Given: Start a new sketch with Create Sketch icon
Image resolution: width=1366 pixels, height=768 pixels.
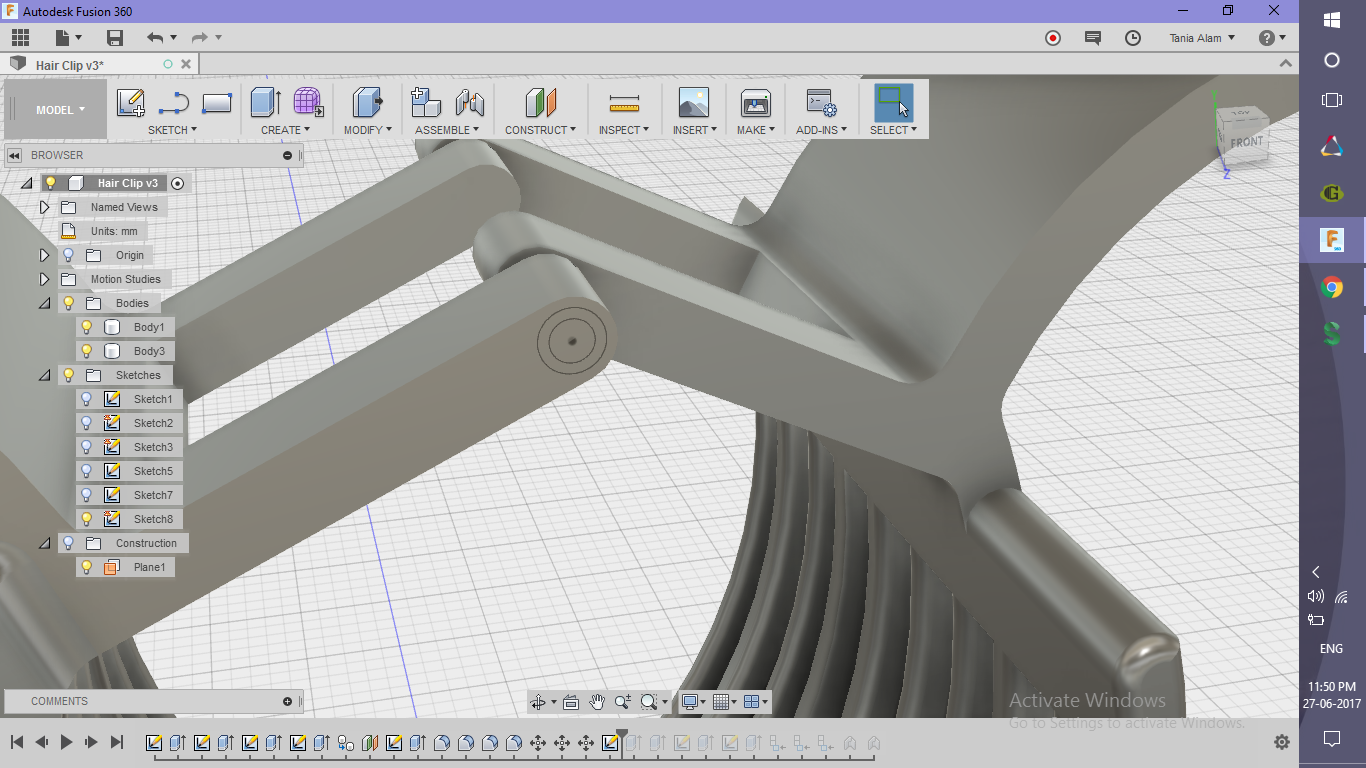Looking at the screenshot, I should pos(131,102).
